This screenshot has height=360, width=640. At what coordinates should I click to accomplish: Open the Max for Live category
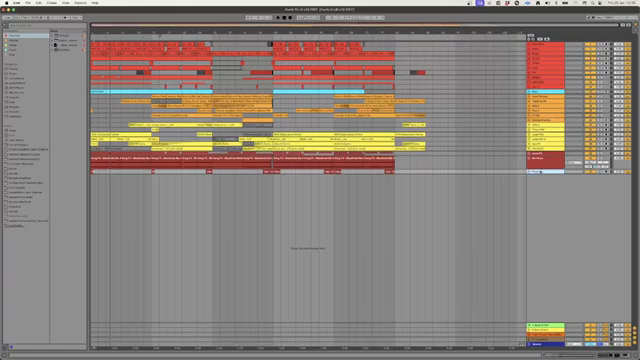click(x=17, y=93)
